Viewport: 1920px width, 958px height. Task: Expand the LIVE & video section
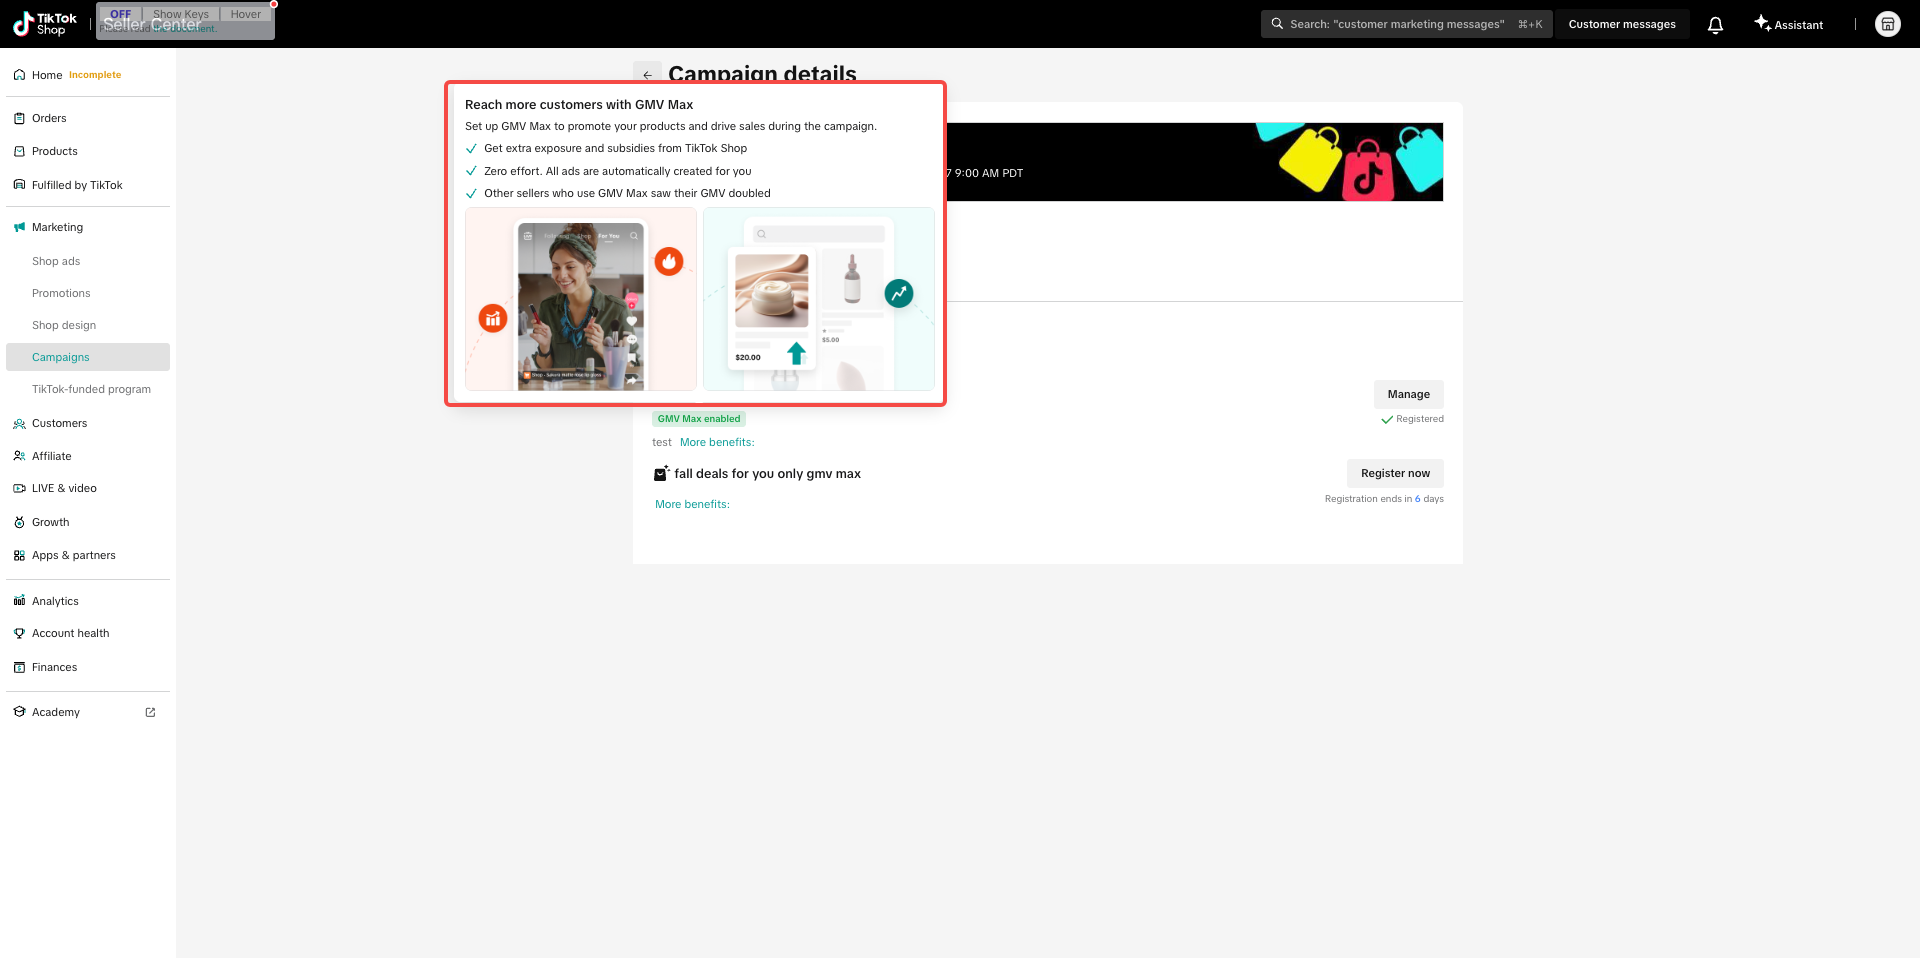[64, 488]
